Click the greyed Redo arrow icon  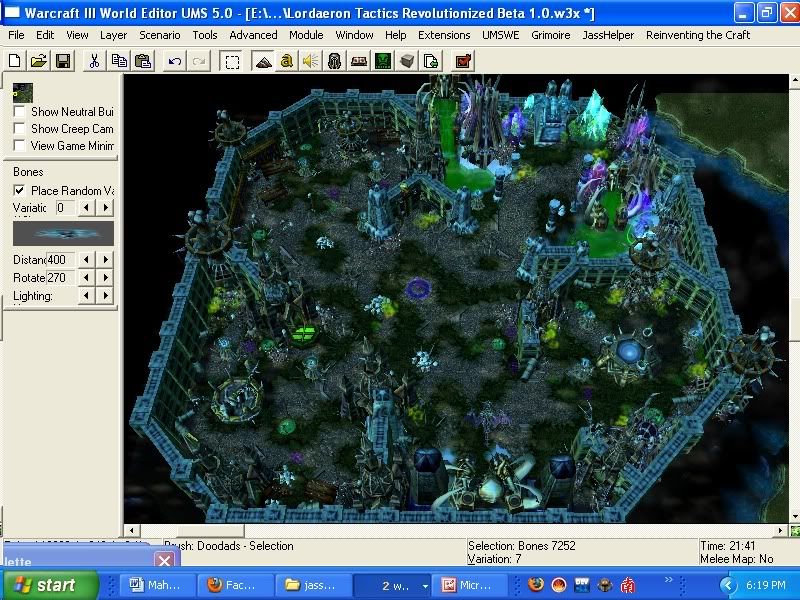(199, 61)
